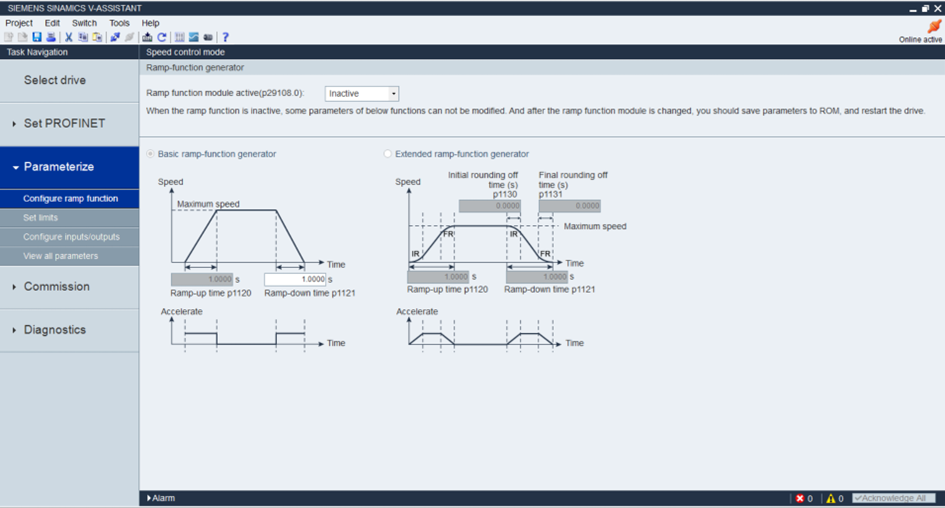
Task: Click the Task Navigation header
Action: pyautogui.click(x=37, y=52)
